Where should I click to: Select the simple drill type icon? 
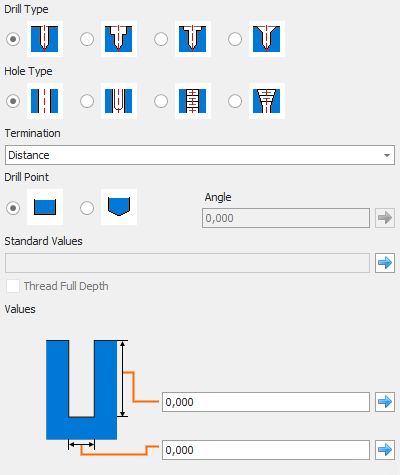point(45,39)
